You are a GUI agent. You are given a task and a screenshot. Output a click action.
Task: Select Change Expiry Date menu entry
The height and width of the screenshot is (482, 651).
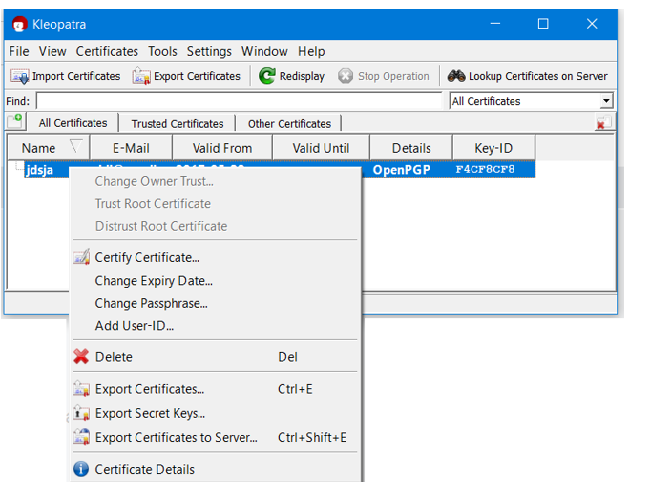[x=153, y=281]
